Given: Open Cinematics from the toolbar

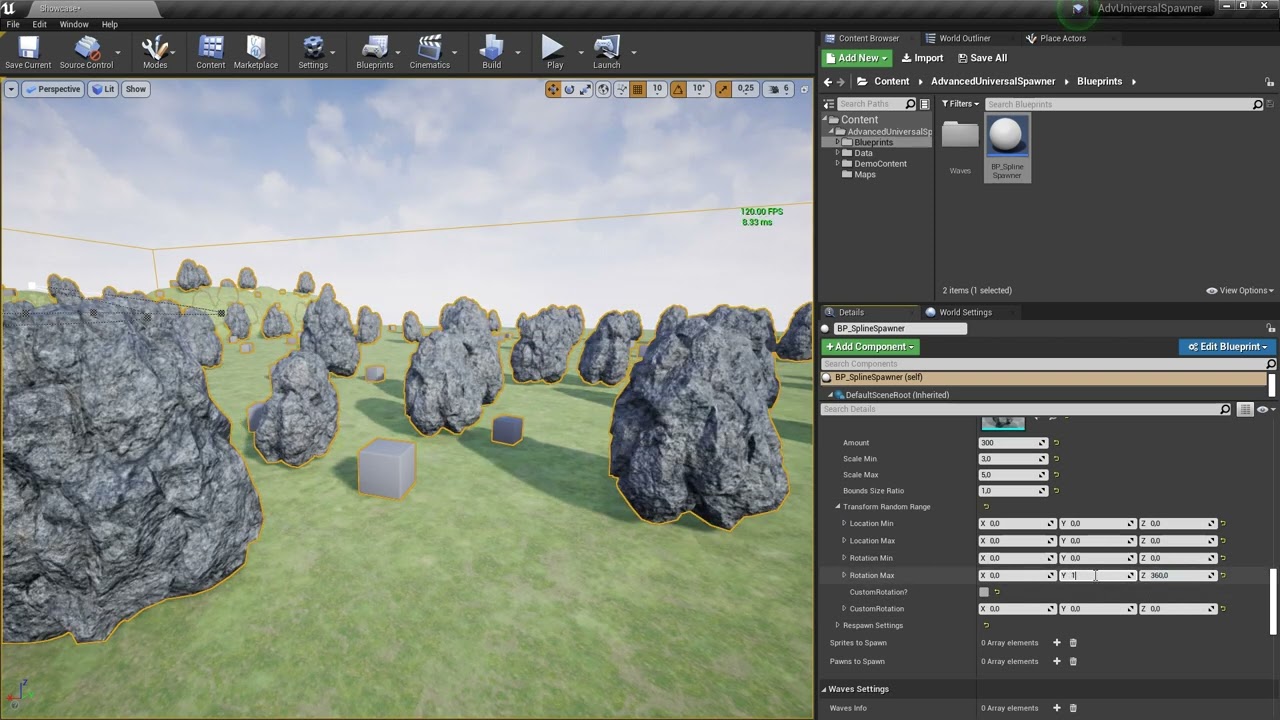Looking at the screenshot, I should pyautogui.click(x=429, y=52).
